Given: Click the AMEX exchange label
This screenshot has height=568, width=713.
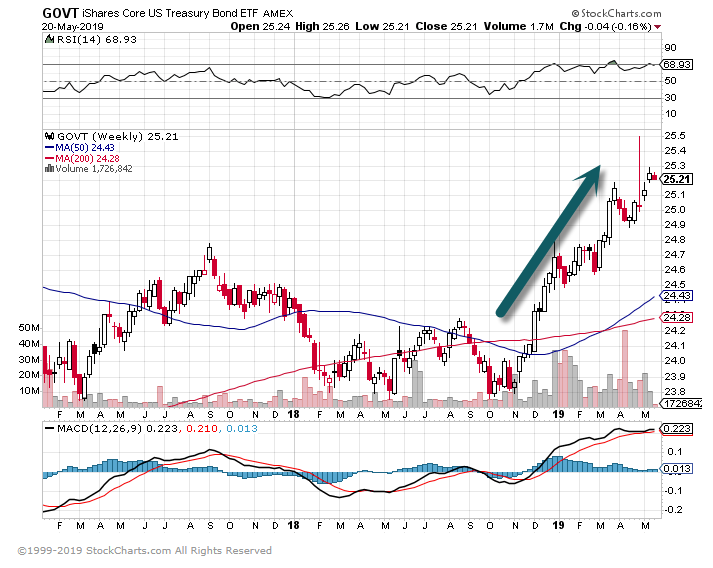Looking at the screenshot, I should 278,14.
